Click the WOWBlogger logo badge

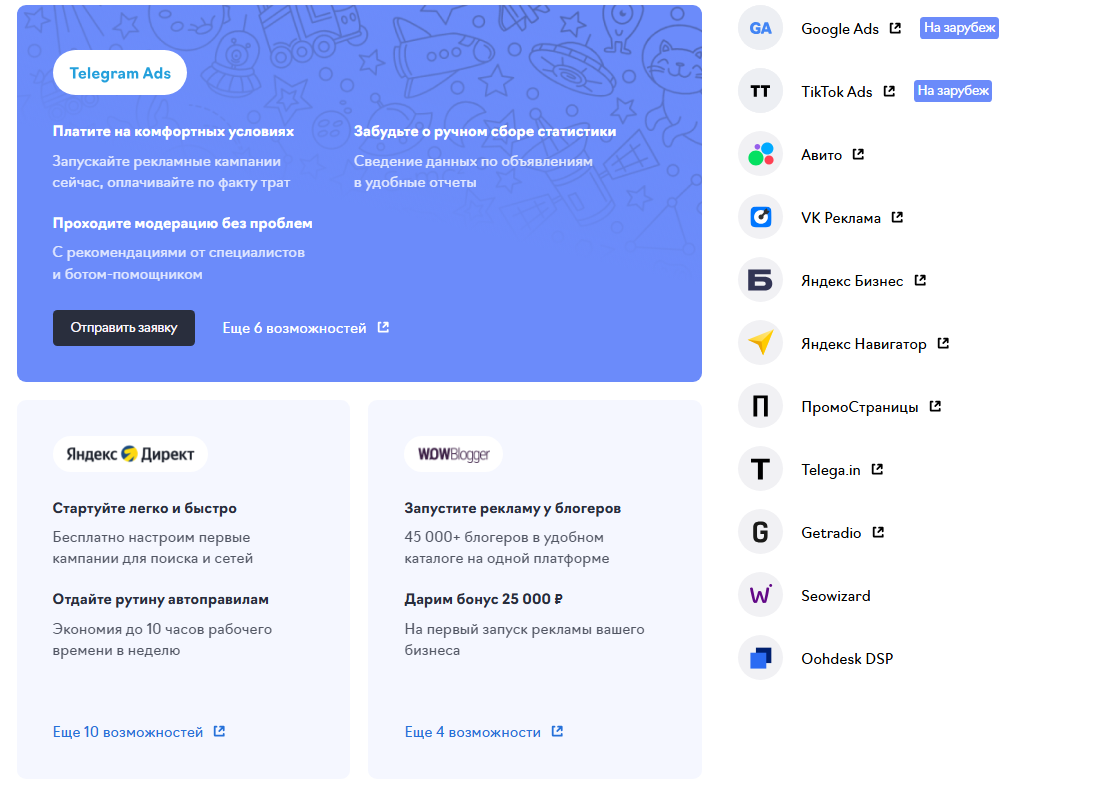pyautogui.click(x=453, y=454)
